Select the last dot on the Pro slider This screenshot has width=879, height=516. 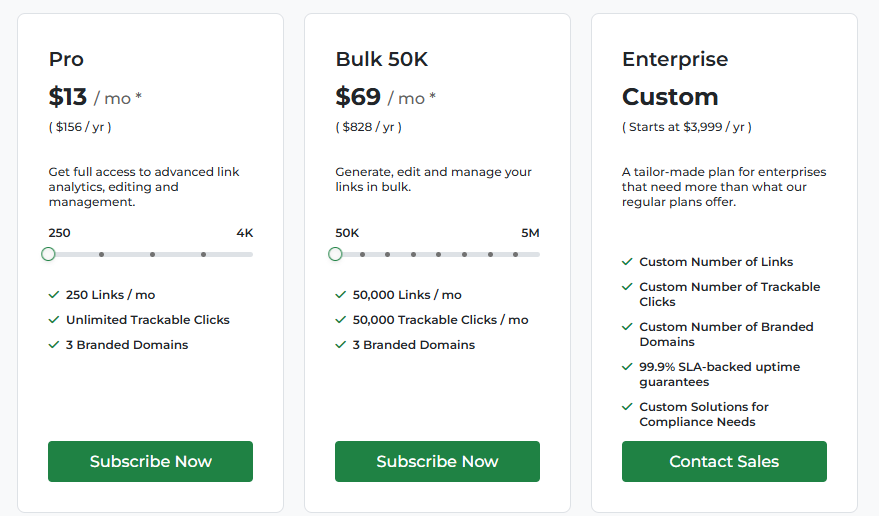tap(203, 254)
